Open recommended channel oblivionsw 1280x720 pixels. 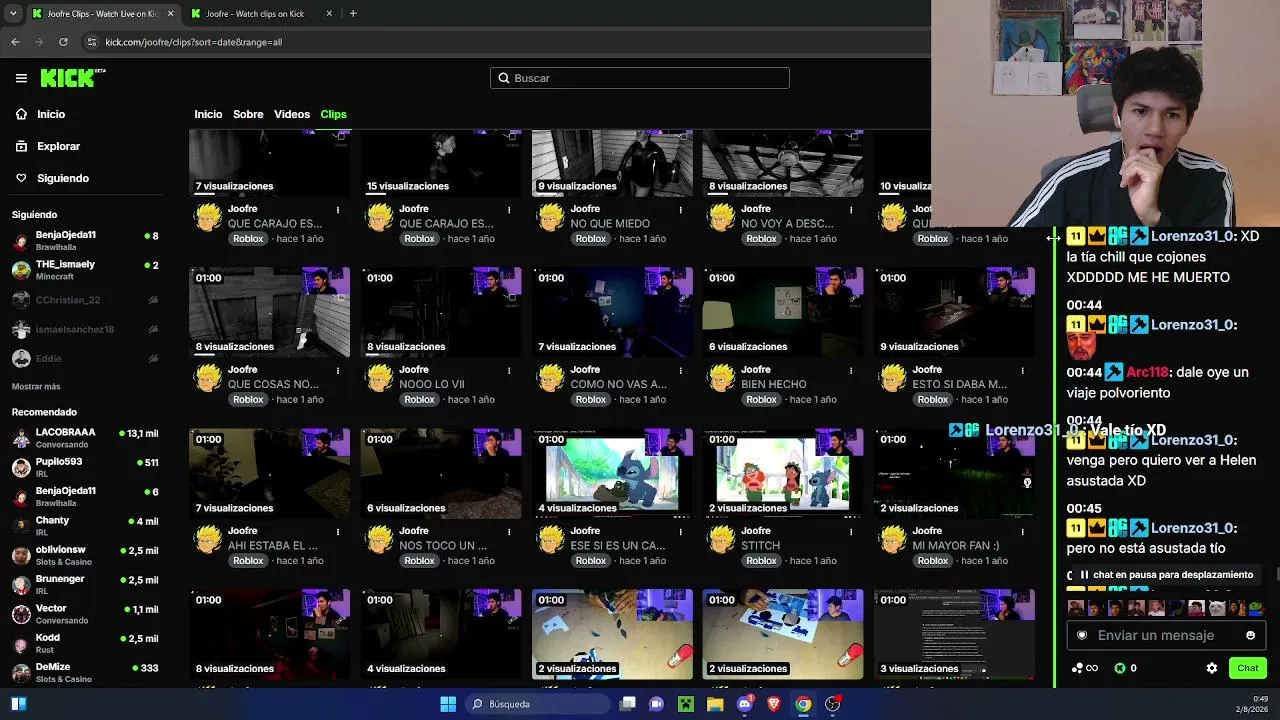pyautogui.click(x=85, y=555)
